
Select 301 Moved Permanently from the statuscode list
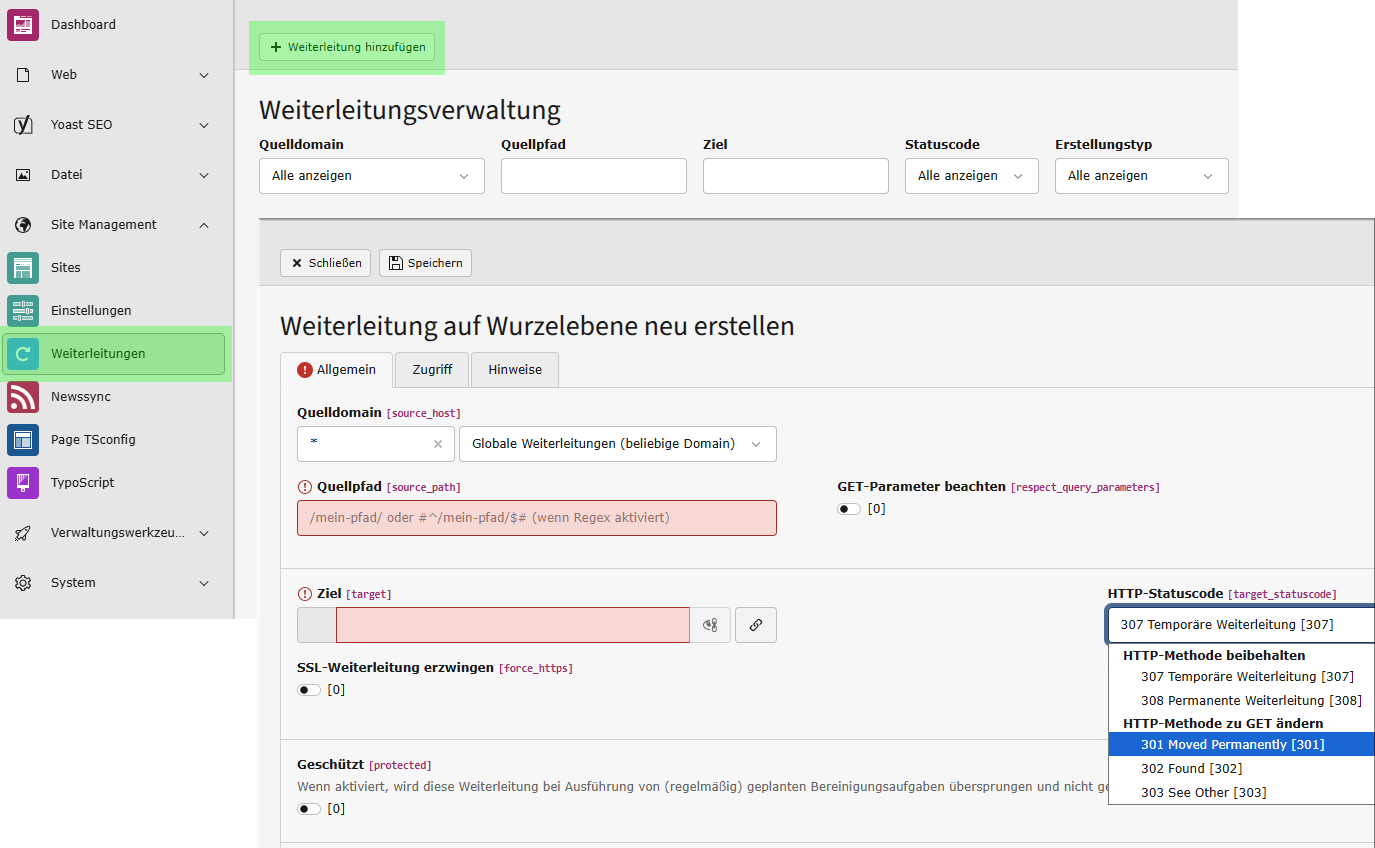click(1231, 744)
